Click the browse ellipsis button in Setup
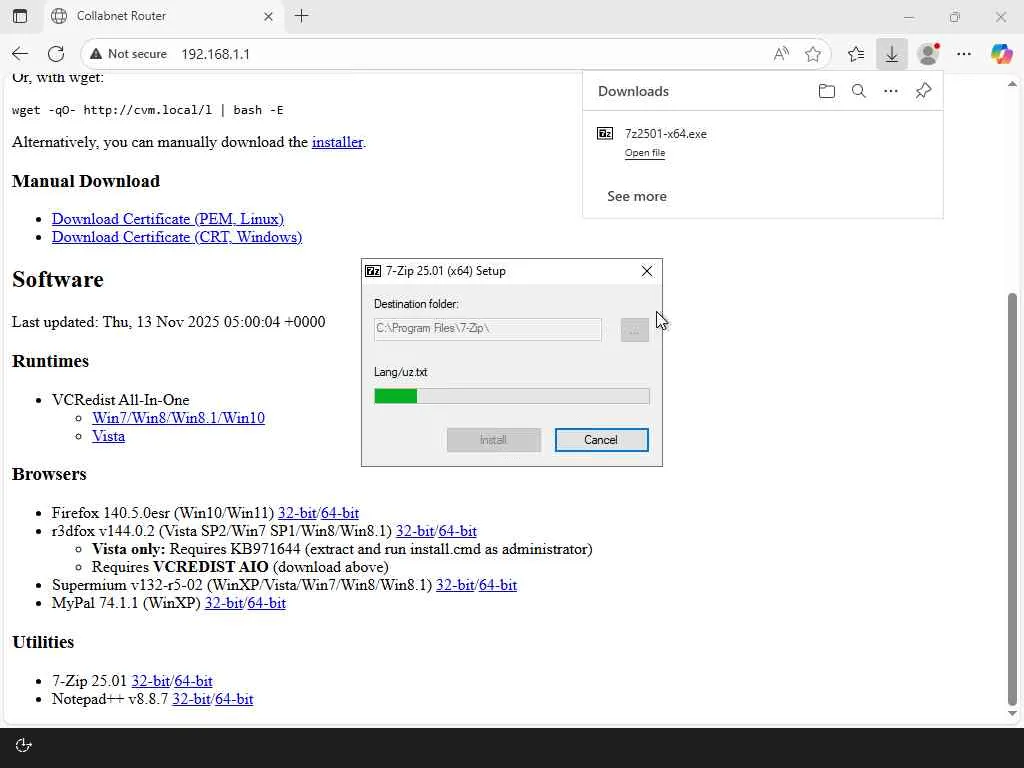 tap(635, 330)
